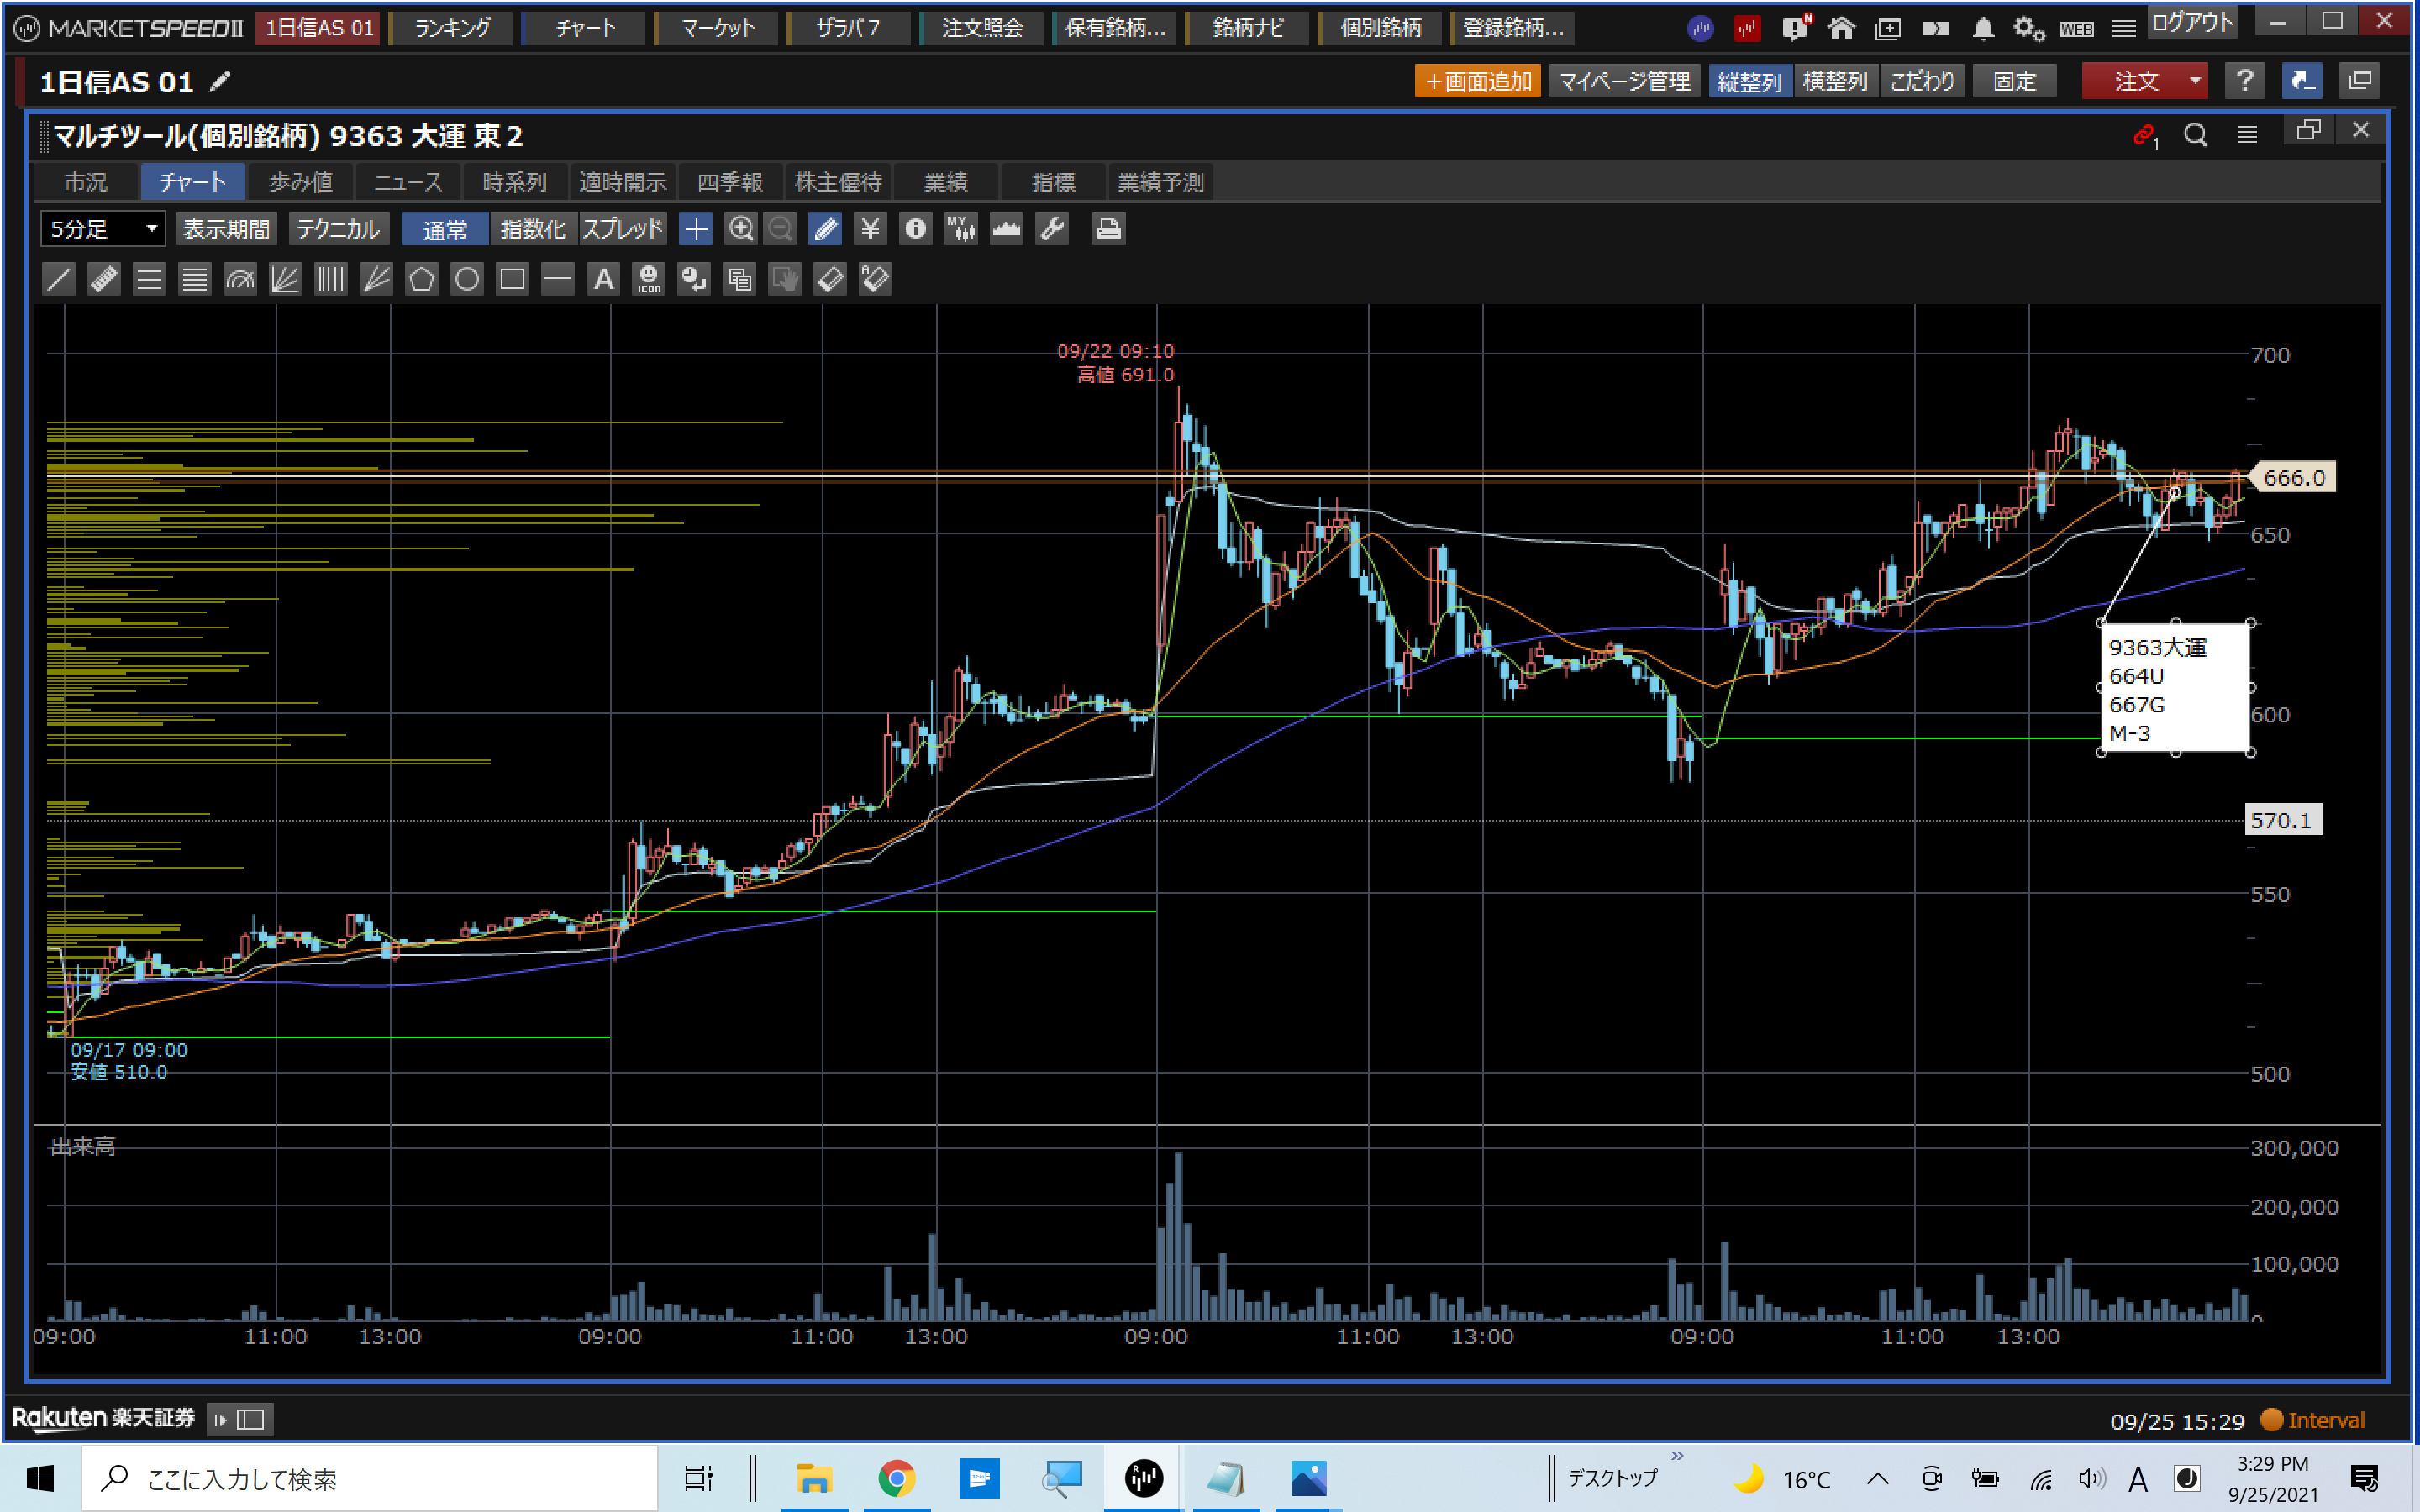The image size is (2420, 1512).
Task: Toggle the crosshair cursor button
Action: pyautogui.click(x=695, y=229)
